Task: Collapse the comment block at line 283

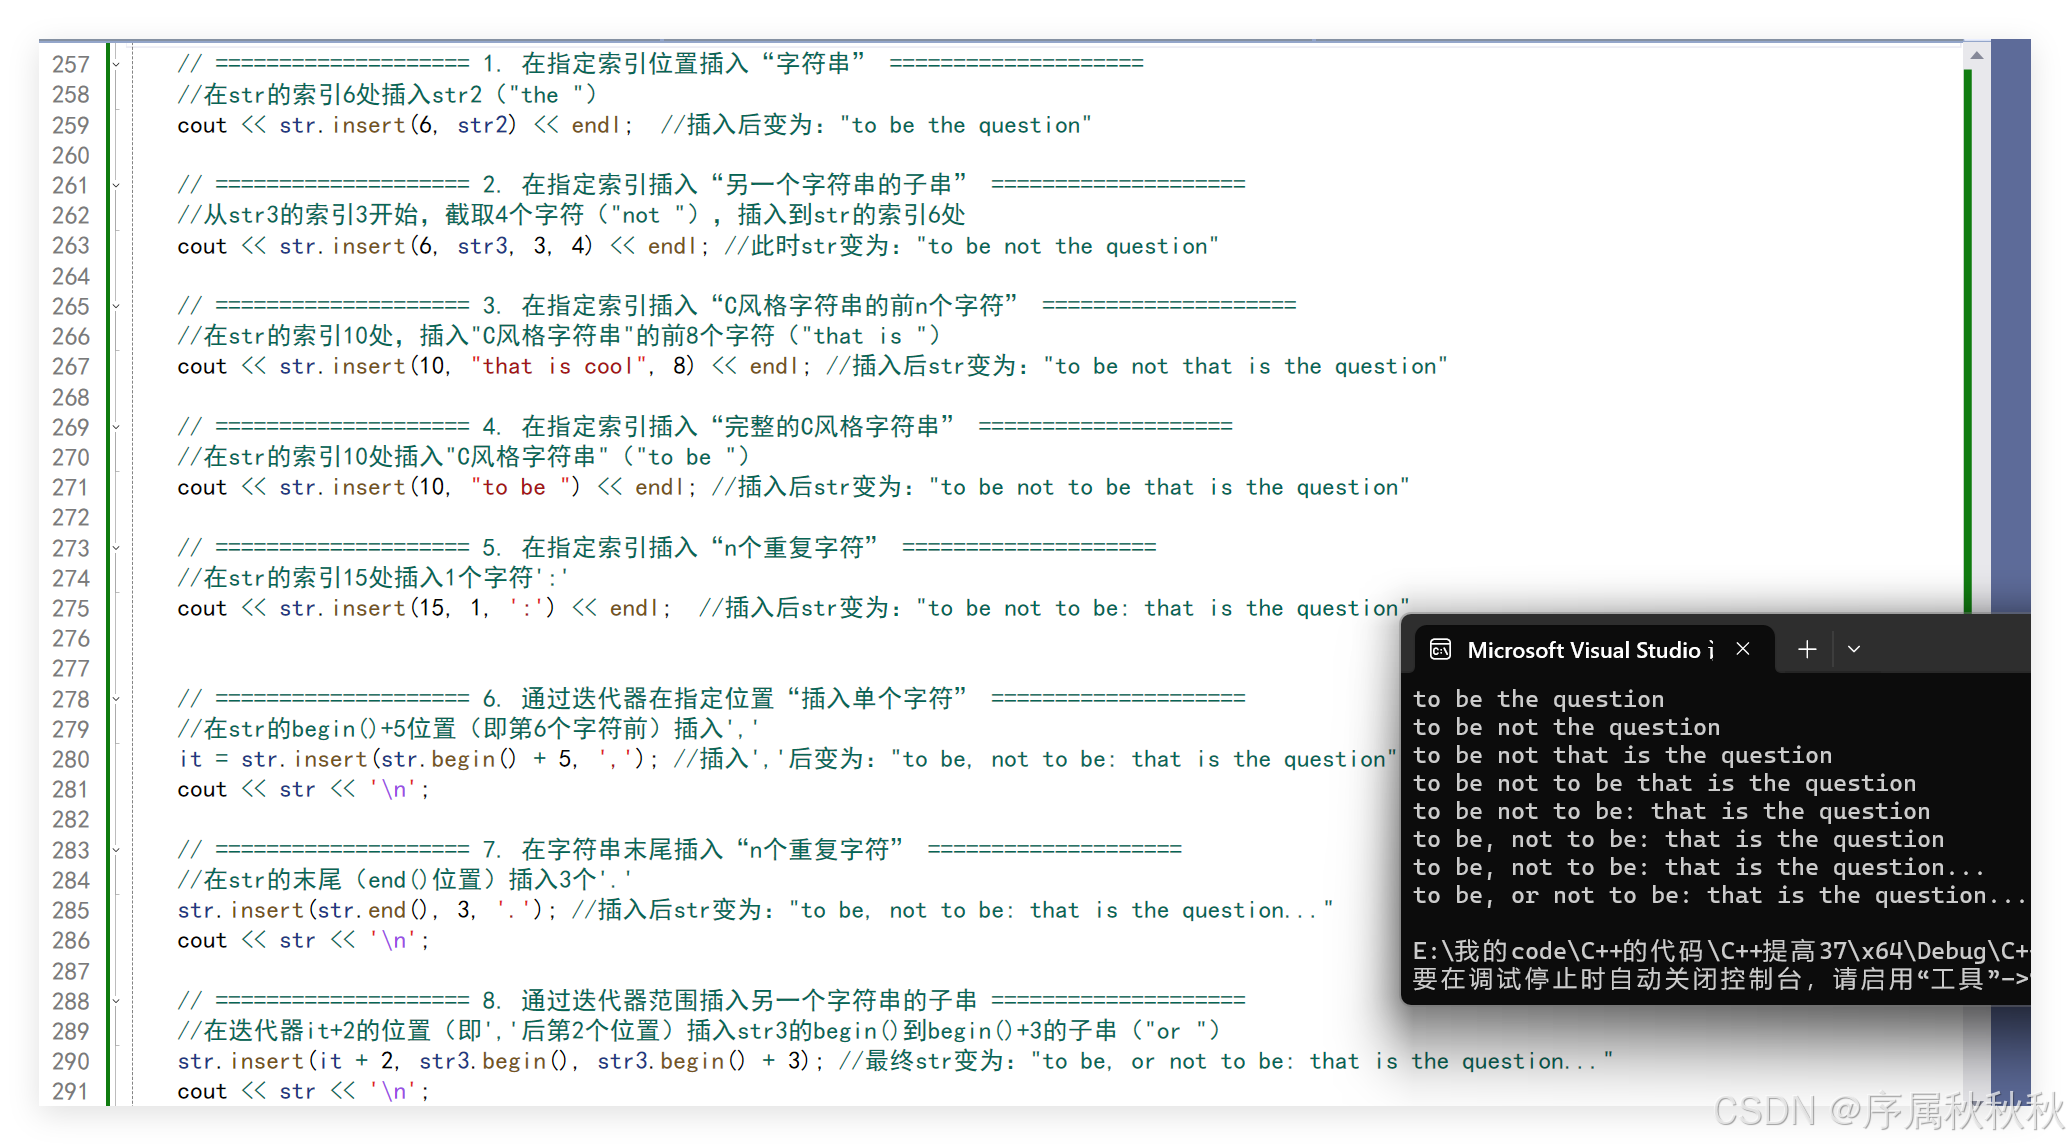Action: tap(116, 851)
